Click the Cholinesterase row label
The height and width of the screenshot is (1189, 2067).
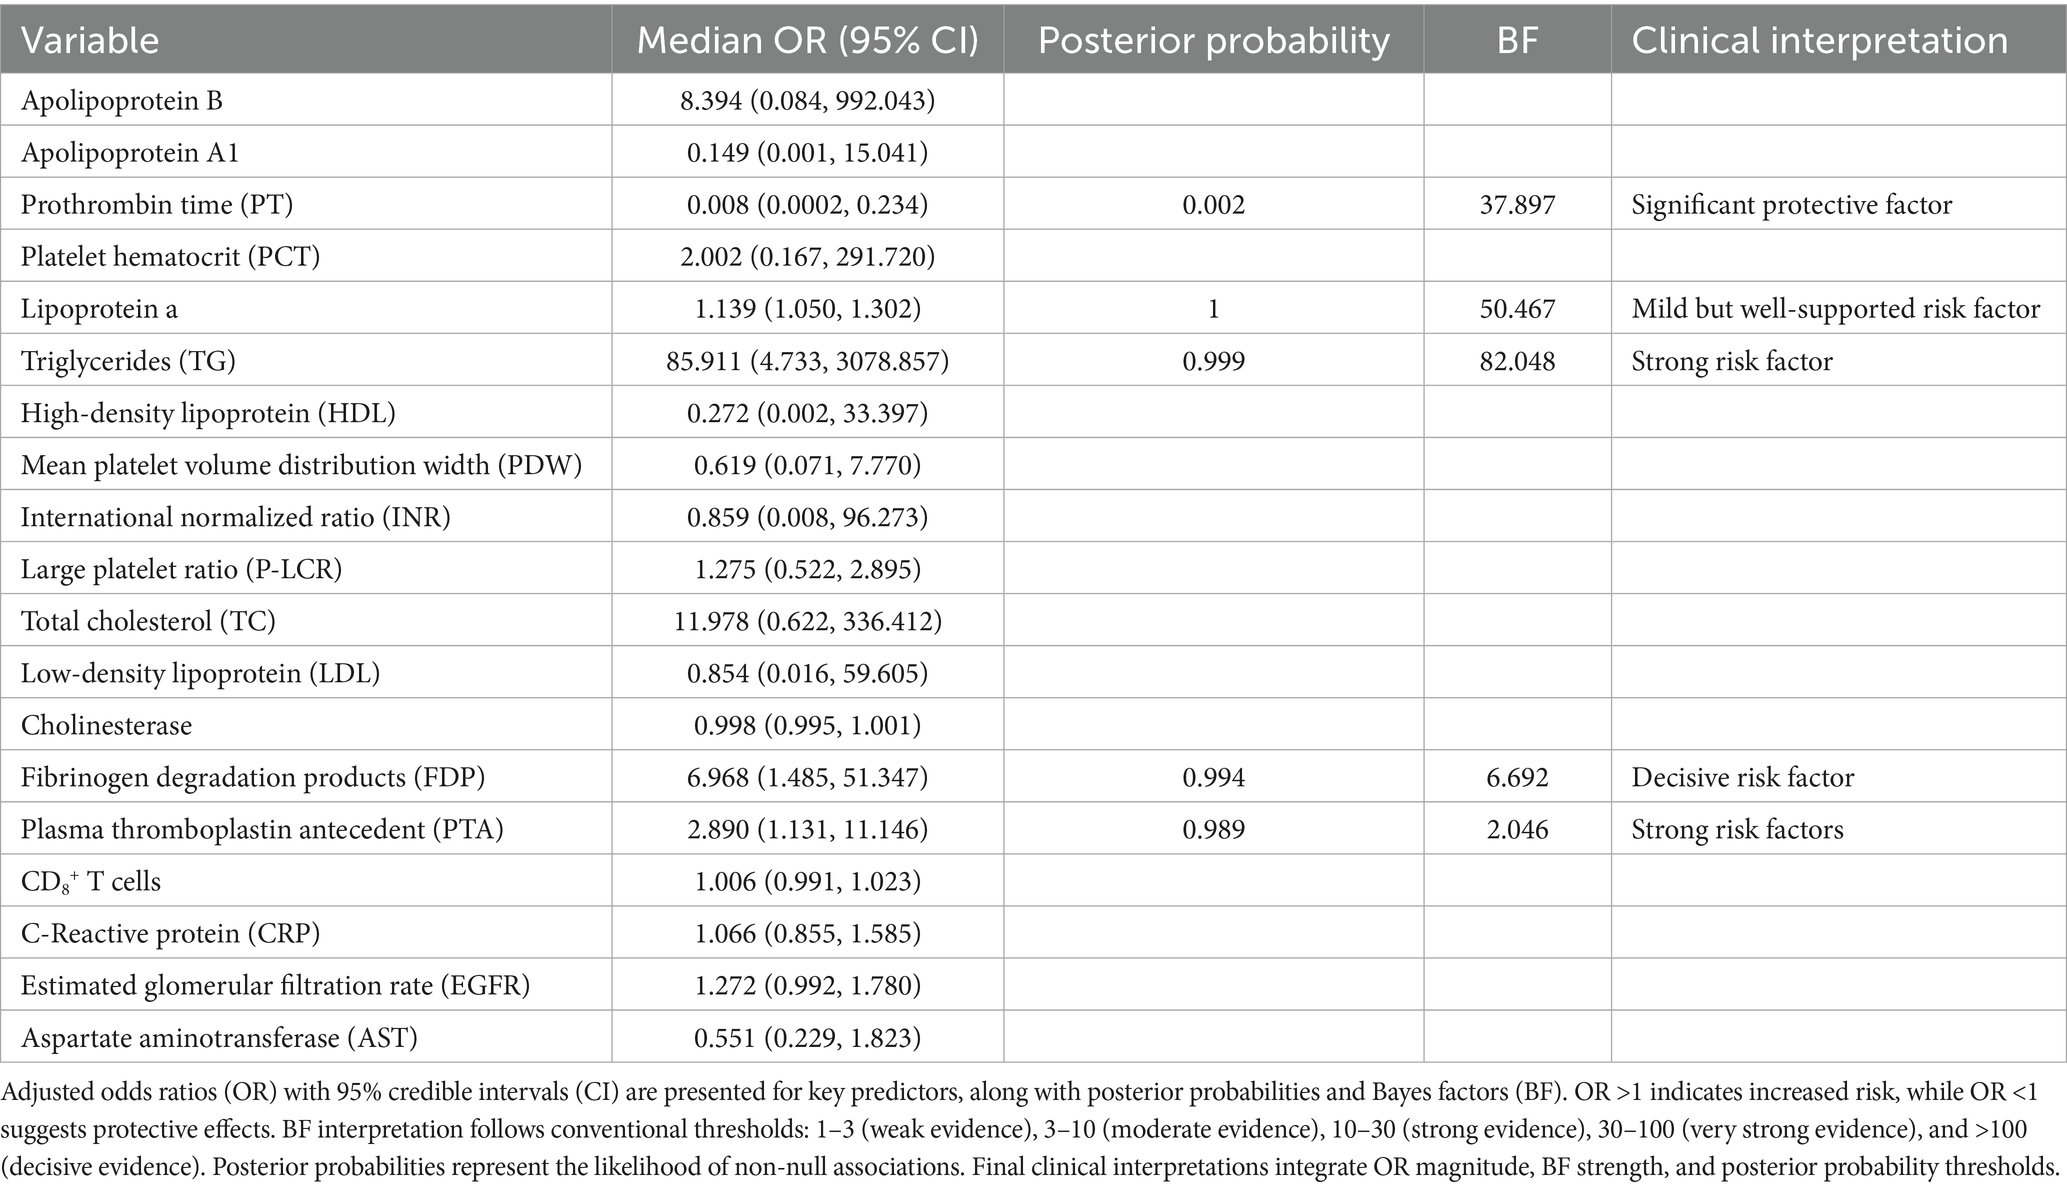coord(106,725)
